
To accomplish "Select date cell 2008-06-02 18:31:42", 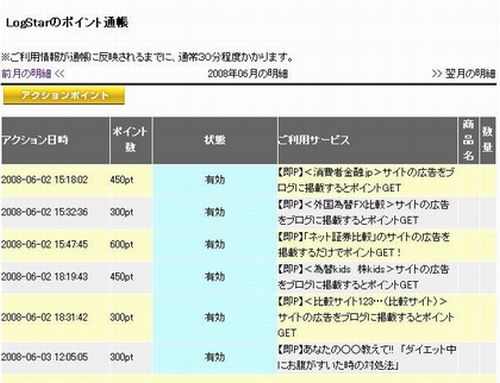I will [44, 317].
